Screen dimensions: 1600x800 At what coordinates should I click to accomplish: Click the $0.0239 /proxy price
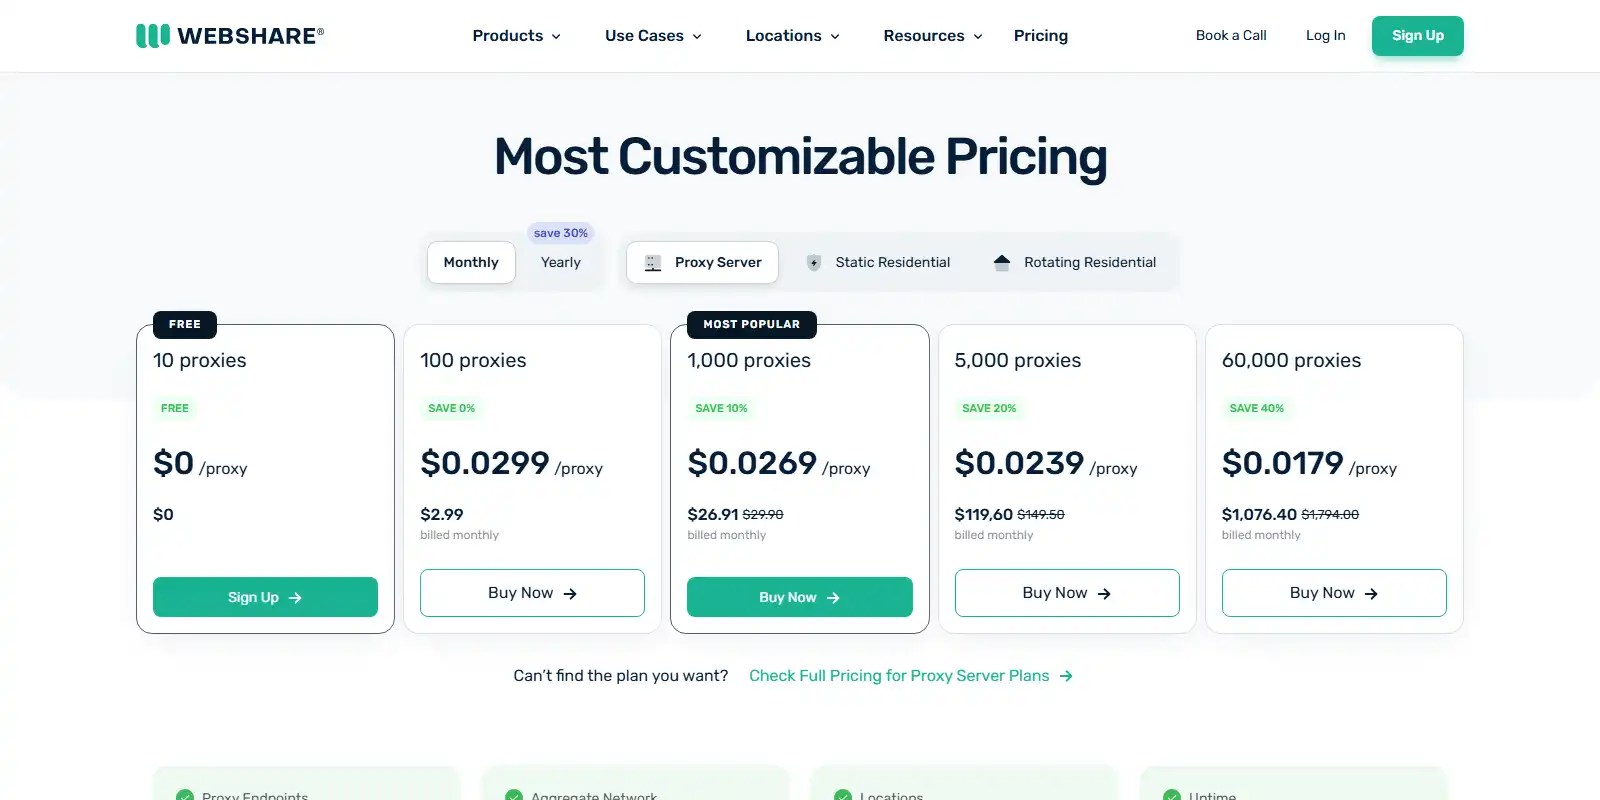1046,464
